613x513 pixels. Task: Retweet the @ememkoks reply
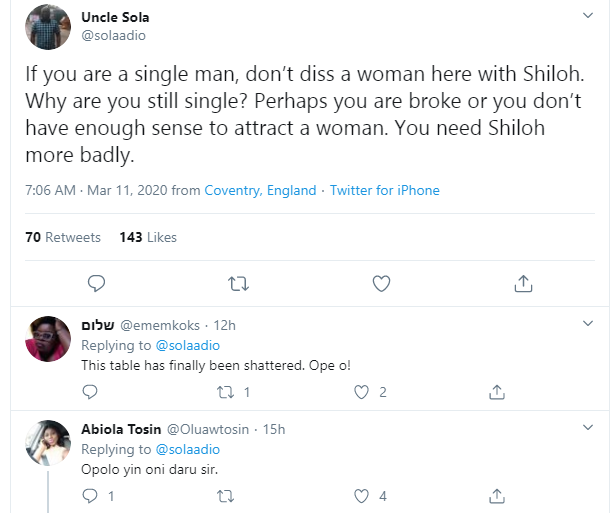226,392
